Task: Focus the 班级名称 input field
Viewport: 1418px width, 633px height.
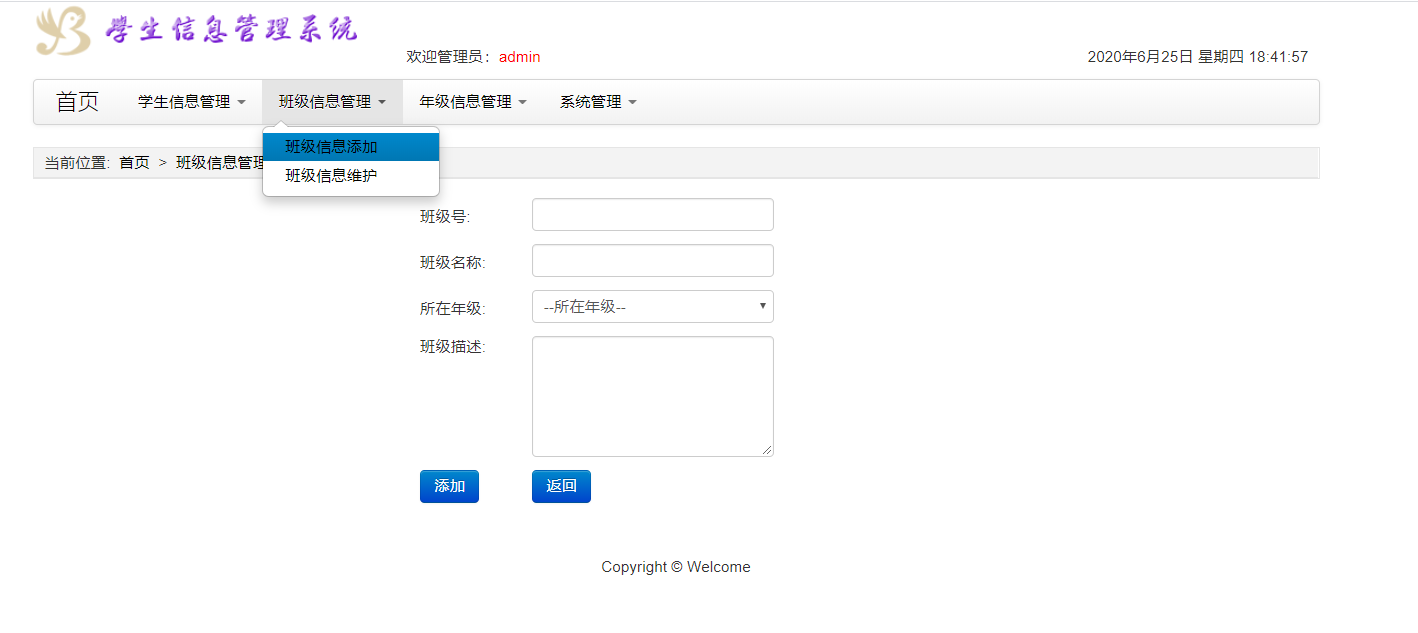Action: coord(653,261)
